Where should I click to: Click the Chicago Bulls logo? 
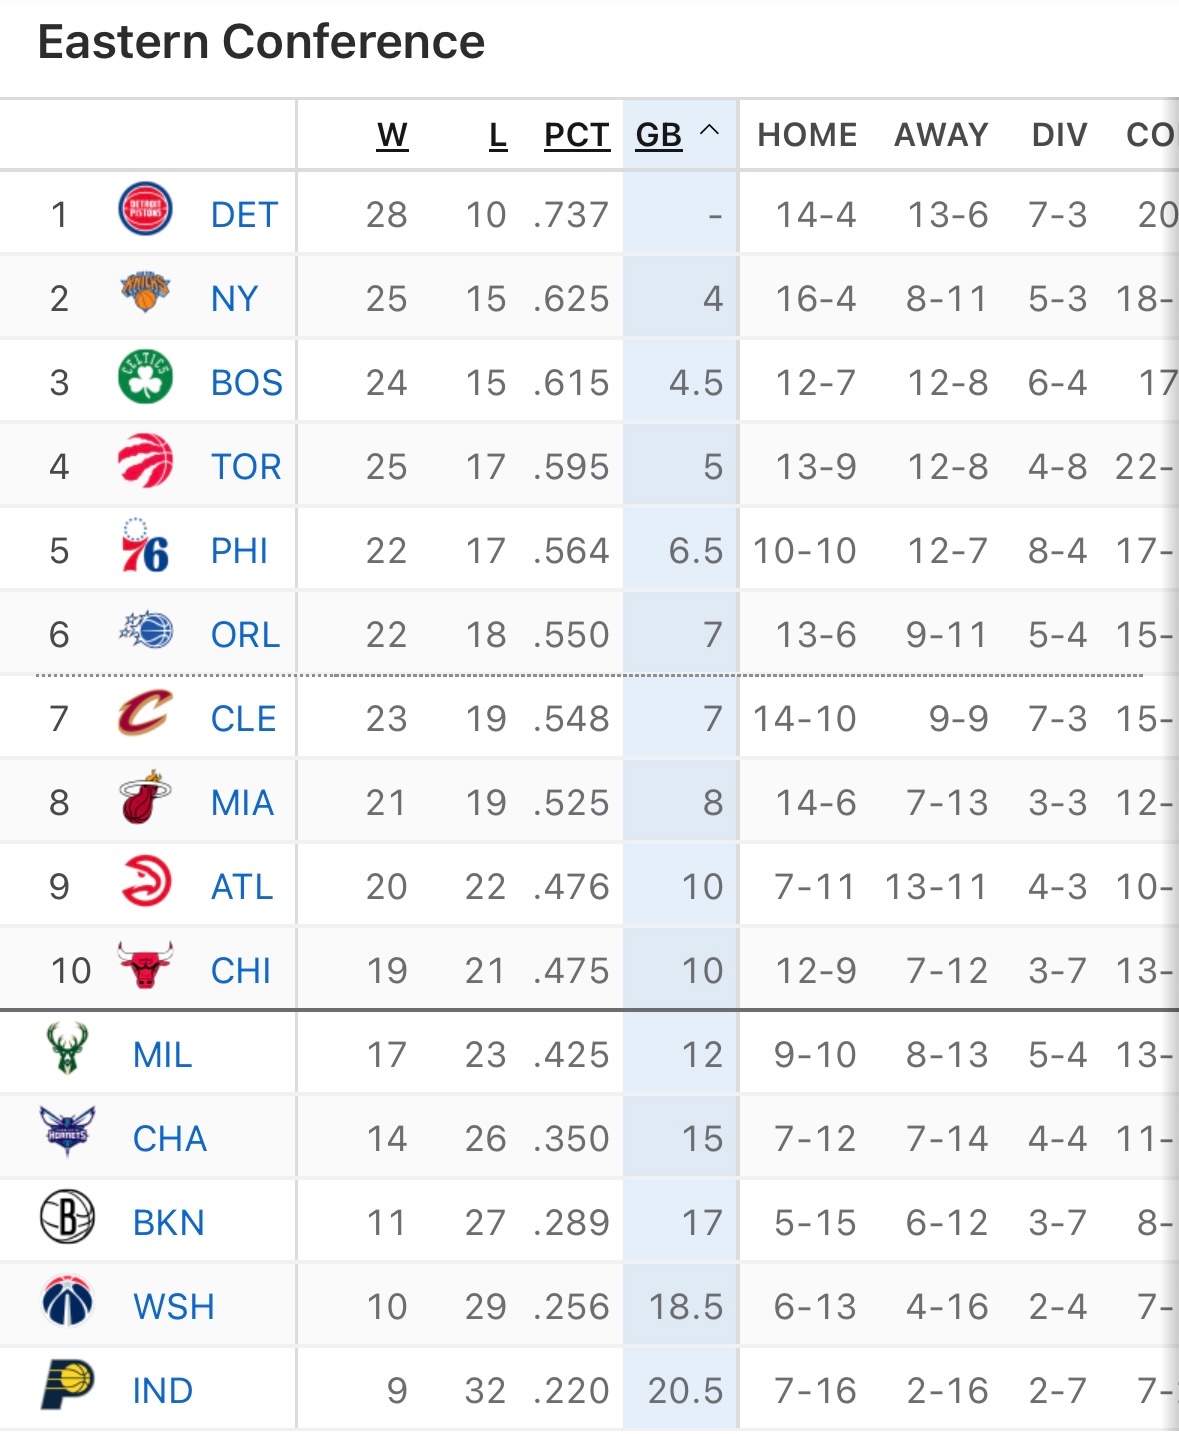tap(145, 966)
